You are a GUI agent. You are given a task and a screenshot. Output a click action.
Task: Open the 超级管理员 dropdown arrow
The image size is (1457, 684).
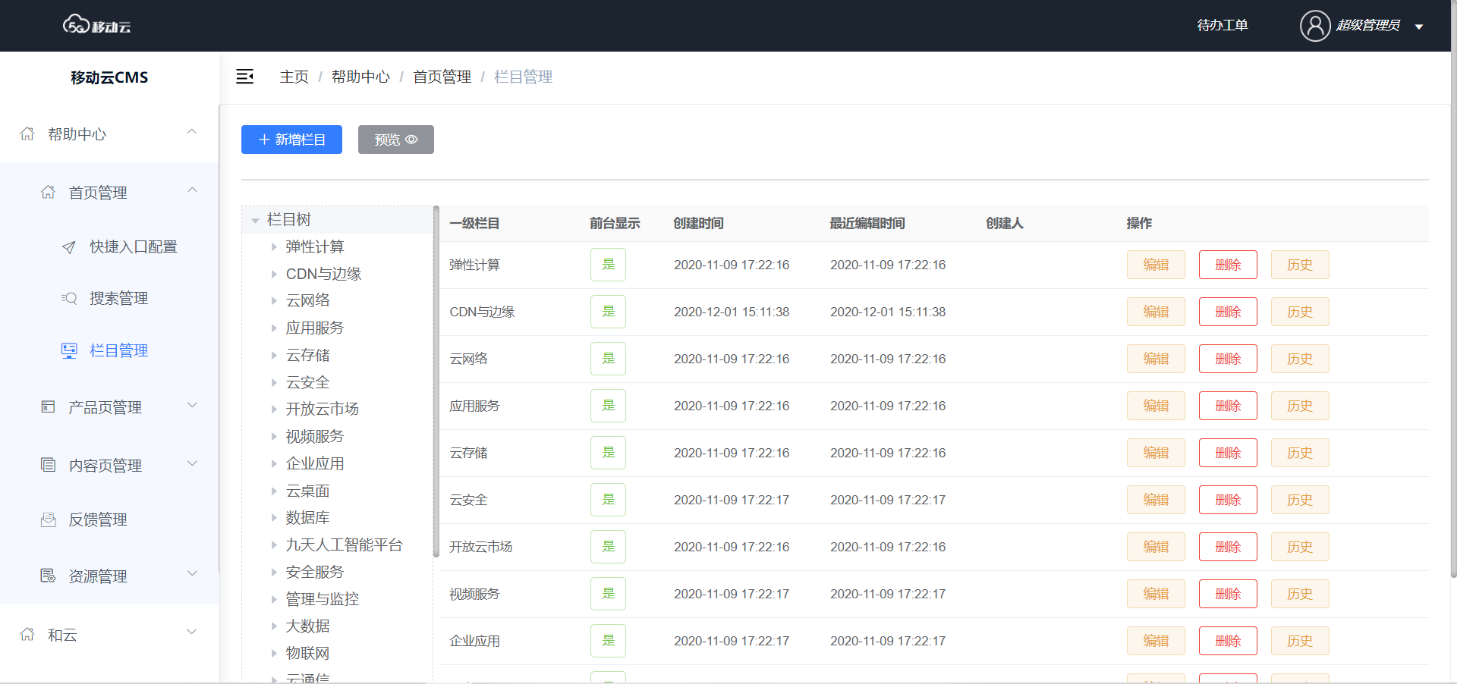(x=1419, y=27)
